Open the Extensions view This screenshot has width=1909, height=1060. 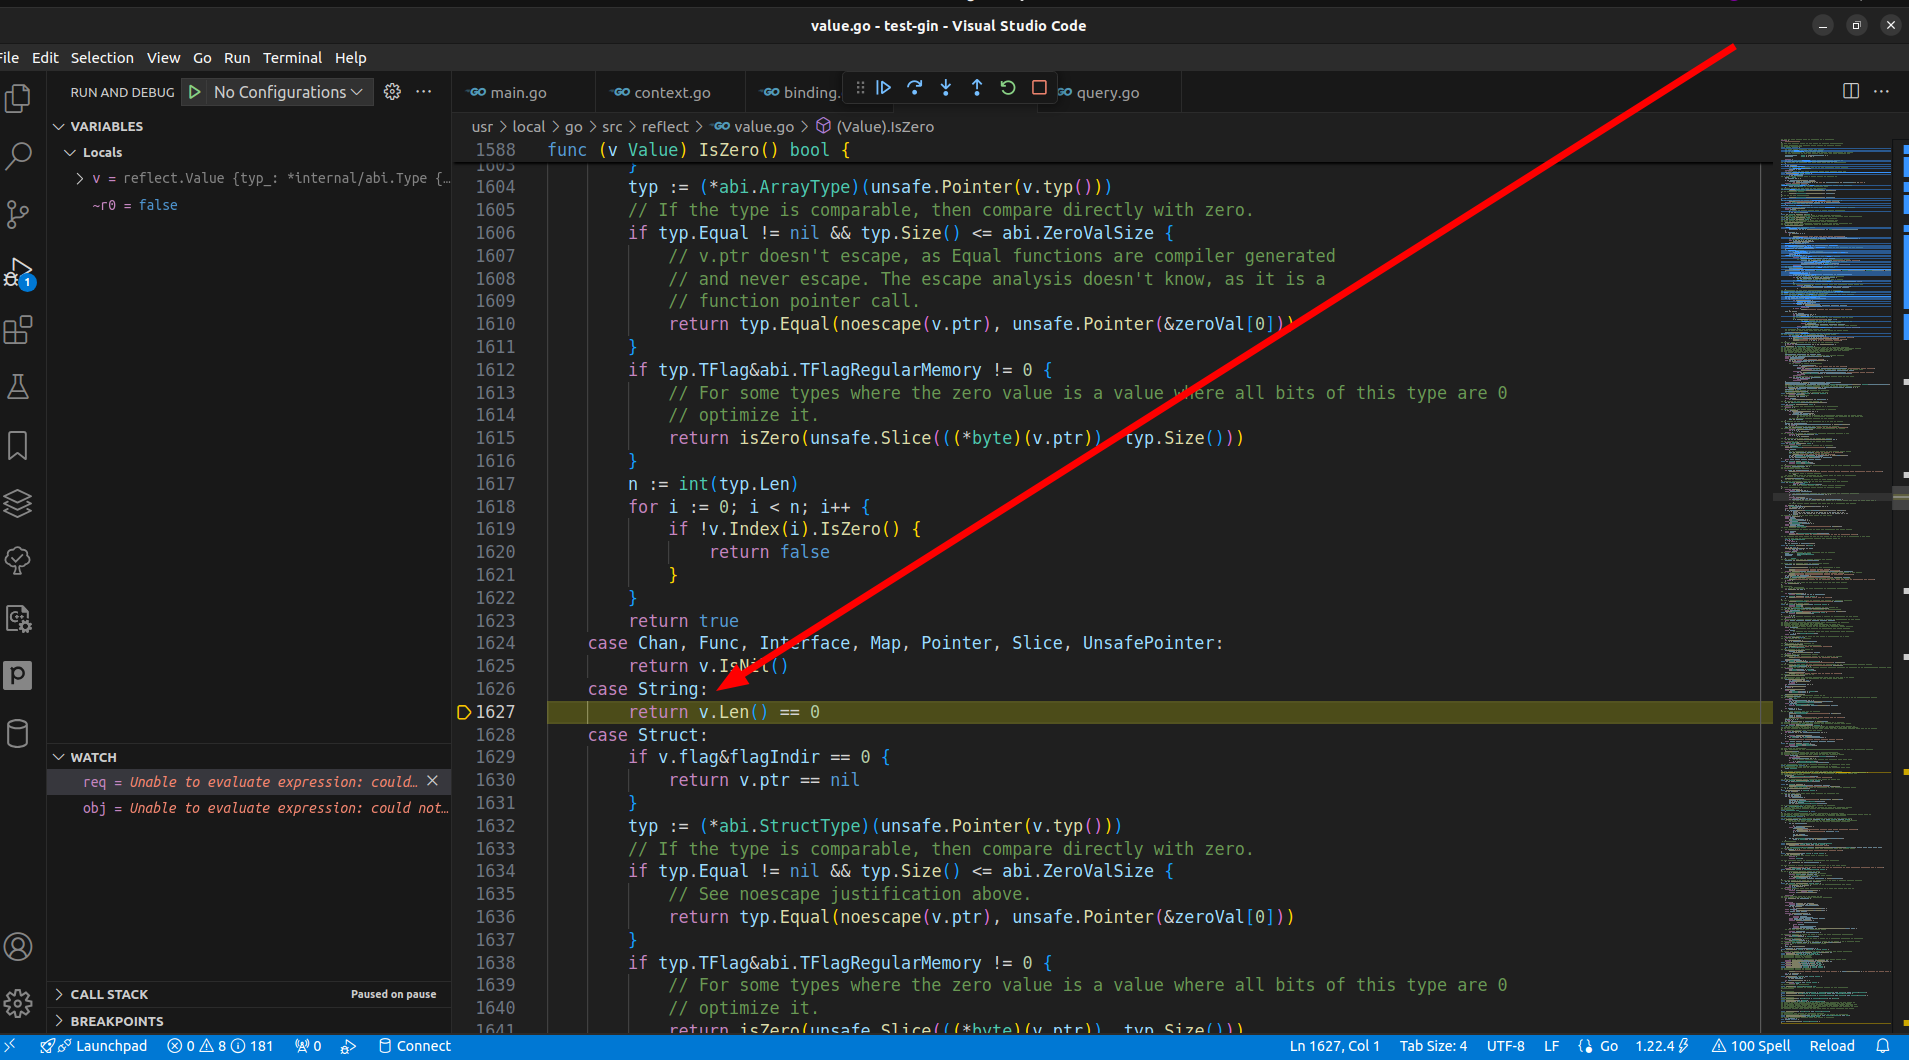pyautogui.click(x=18, y=329)
